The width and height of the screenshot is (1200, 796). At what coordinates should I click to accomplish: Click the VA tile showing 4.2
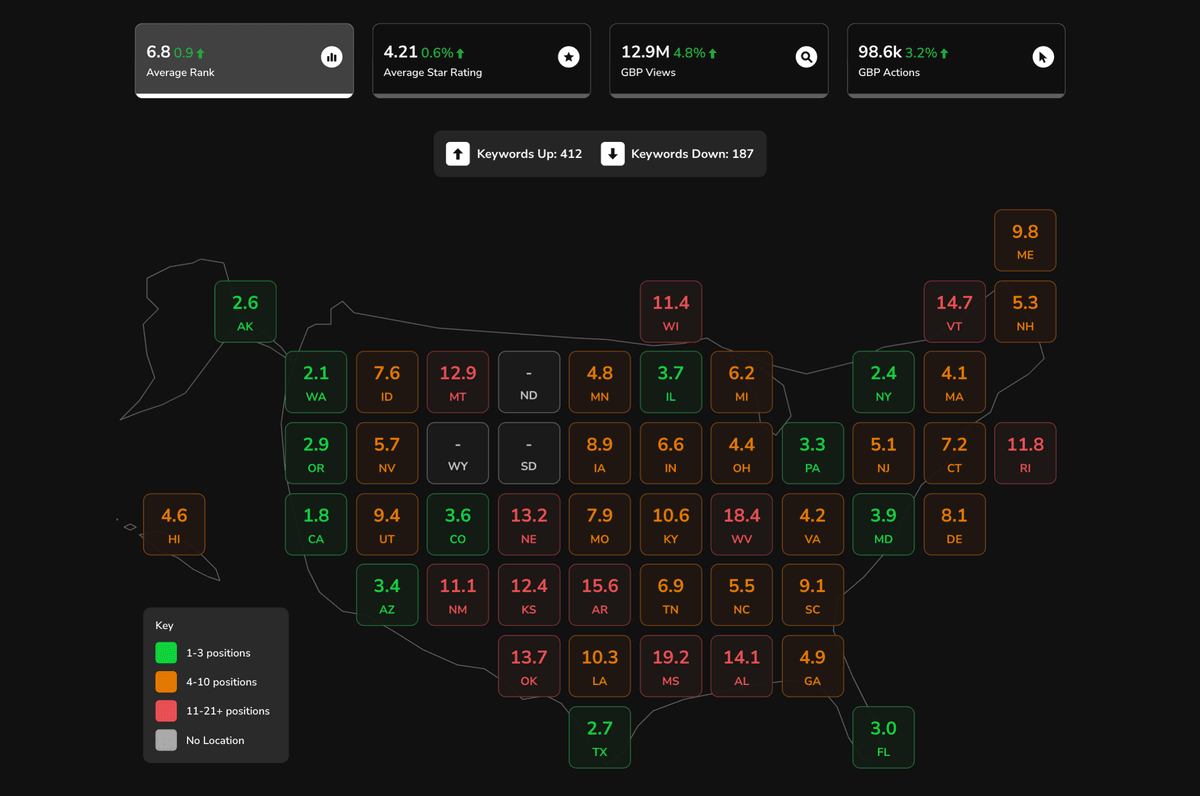click(x=812, y=525)
